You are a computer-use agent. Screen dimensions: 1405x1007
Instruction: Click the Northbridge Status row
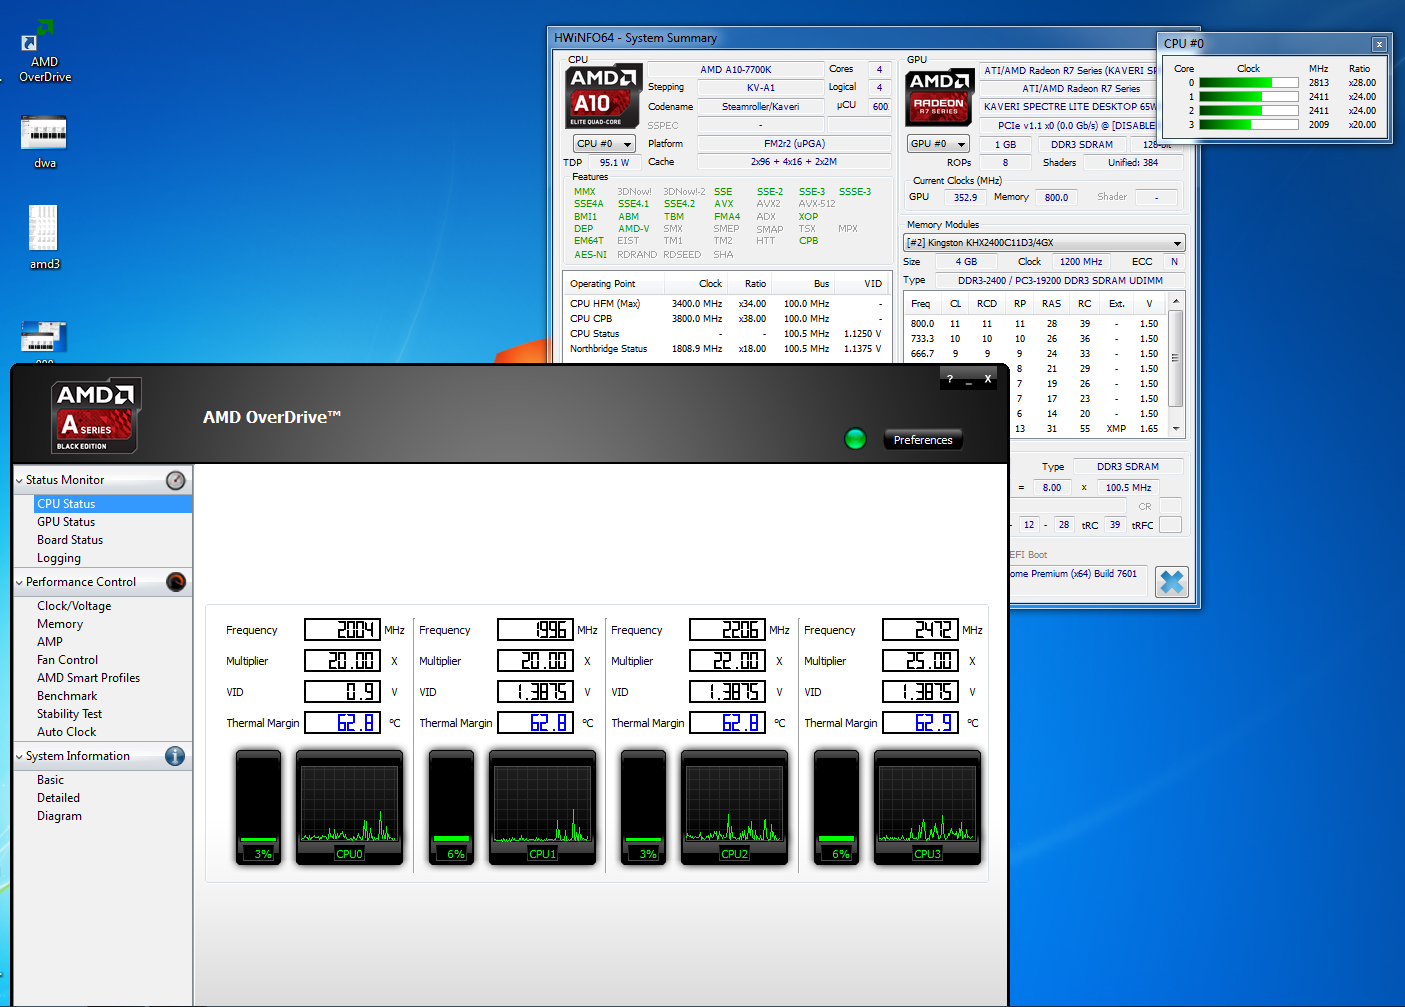pos(726,349)
